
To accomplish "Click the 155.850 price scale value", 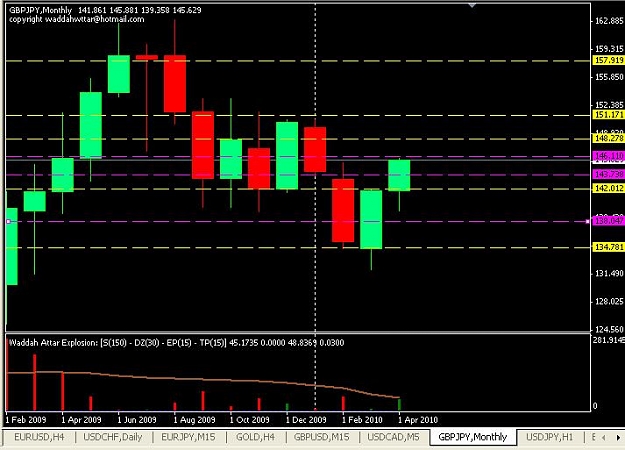I will click(x=609, y=77).
